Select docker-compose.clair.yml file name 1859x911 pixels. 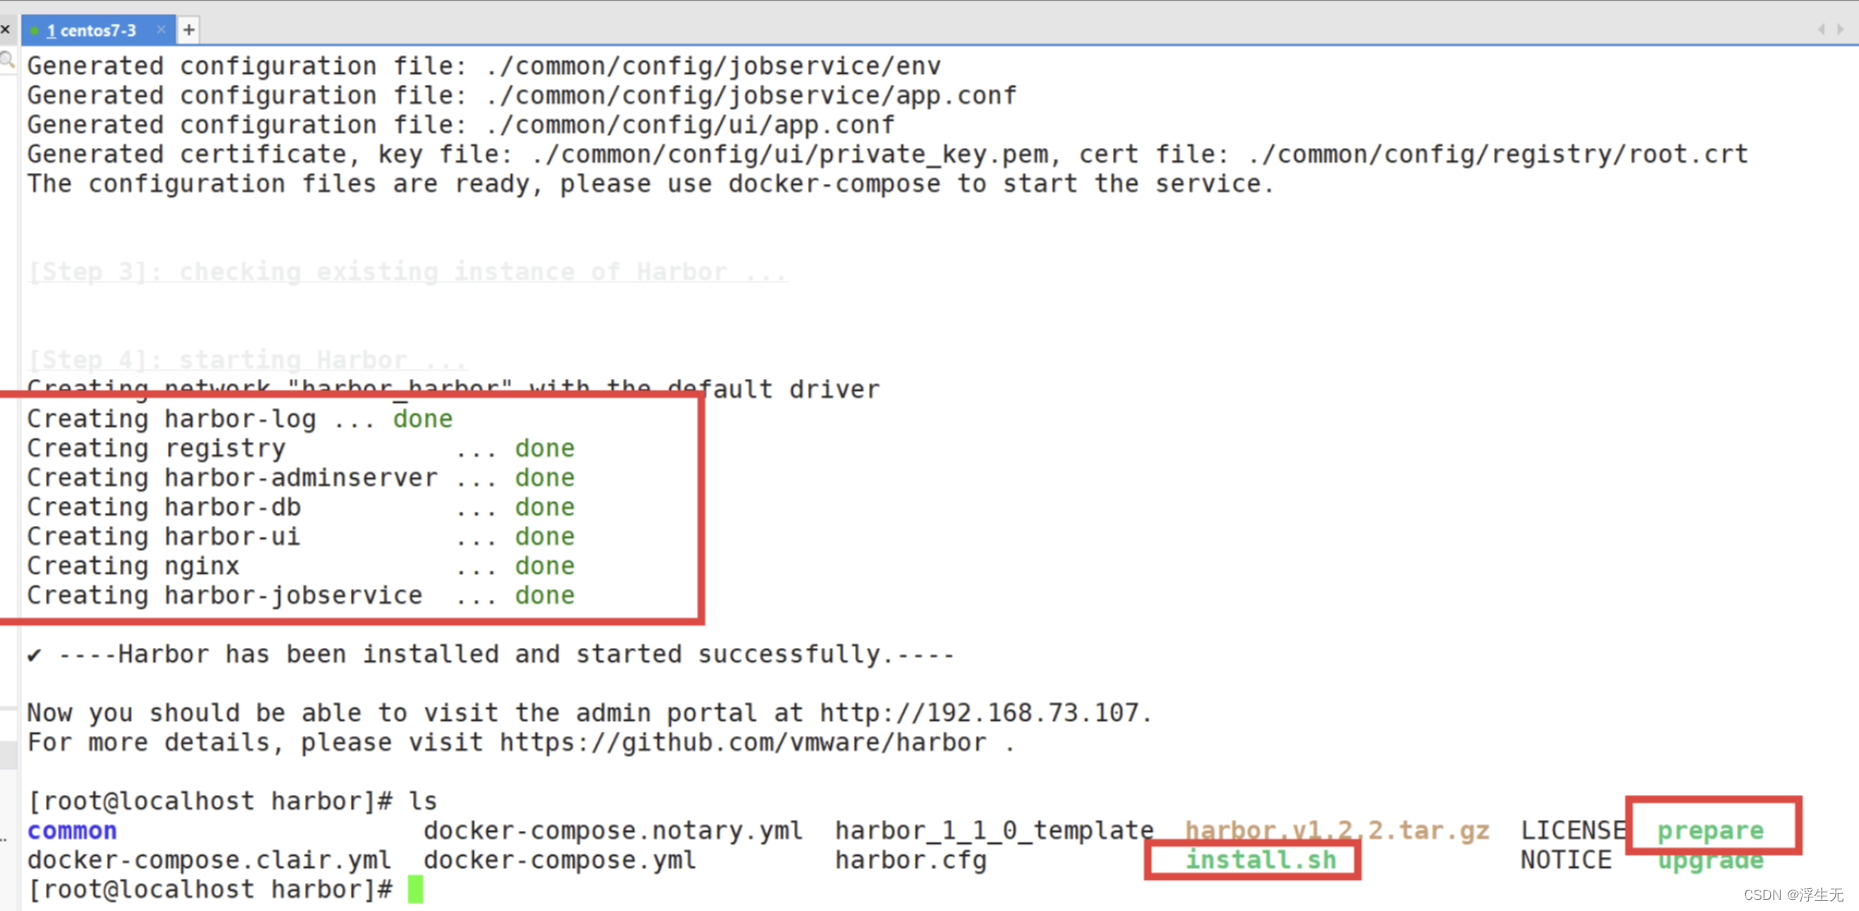209,860
